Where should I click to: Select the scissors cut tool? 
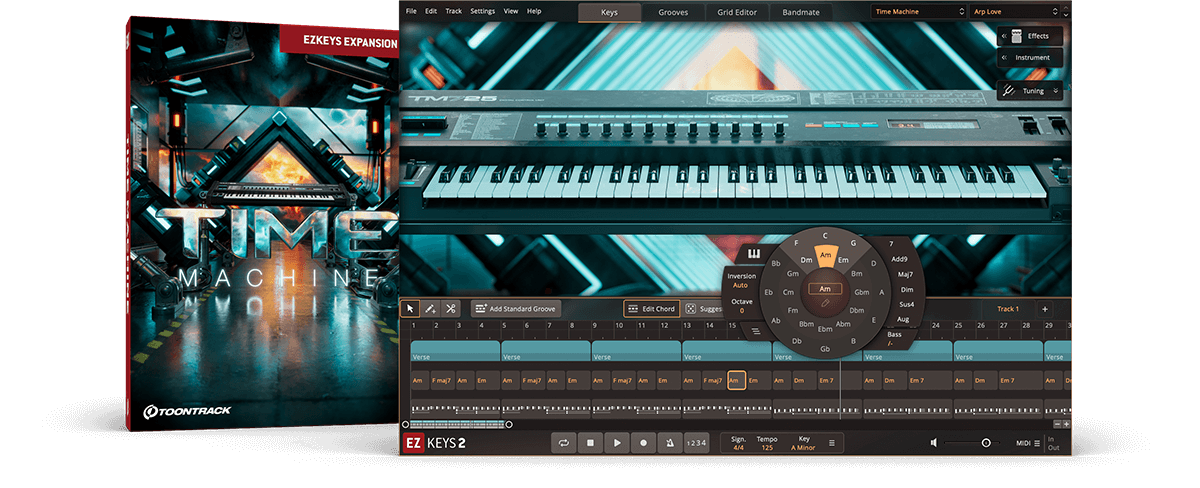pos(451,309)
